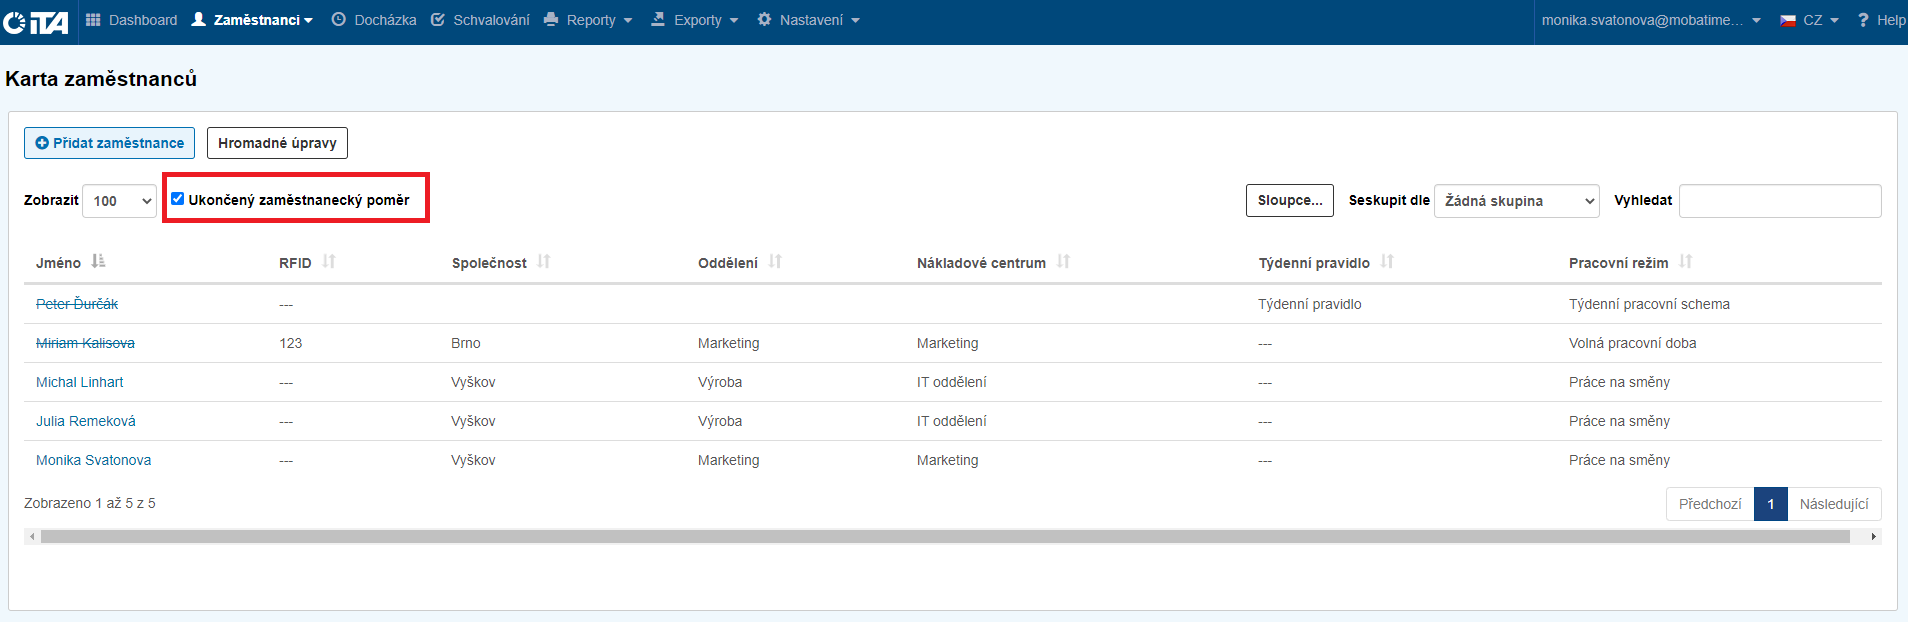Click sort arrows beside Společnost header
The width and height of the screenshot is (1908, 622).
point(544,262)
